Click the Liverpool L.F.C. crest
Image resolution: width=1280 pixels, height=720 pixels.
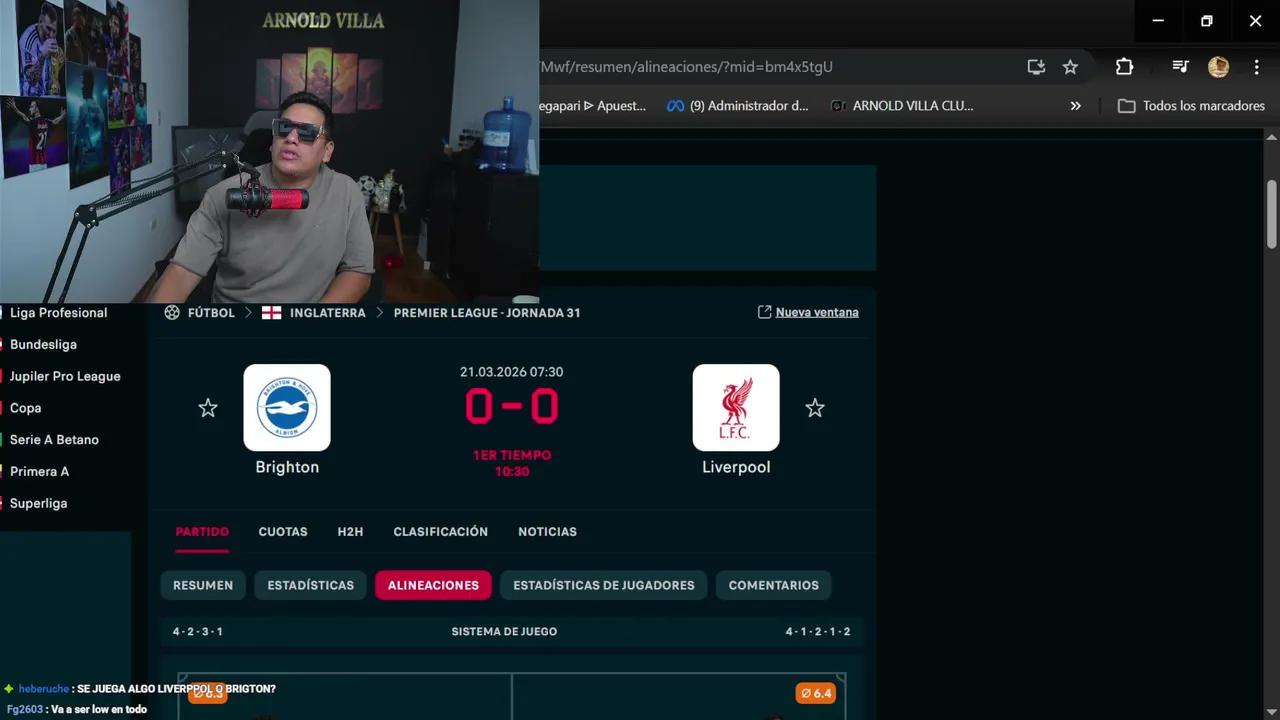pos(736,407)
